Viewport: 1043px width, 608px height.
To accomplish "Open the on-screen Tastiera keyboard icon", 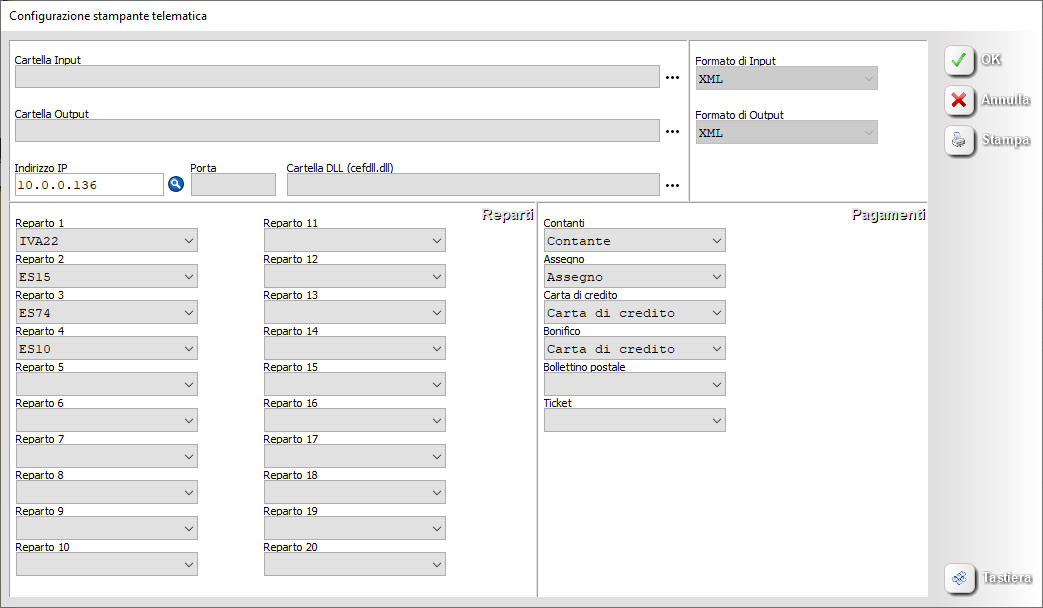I will 959,578.
